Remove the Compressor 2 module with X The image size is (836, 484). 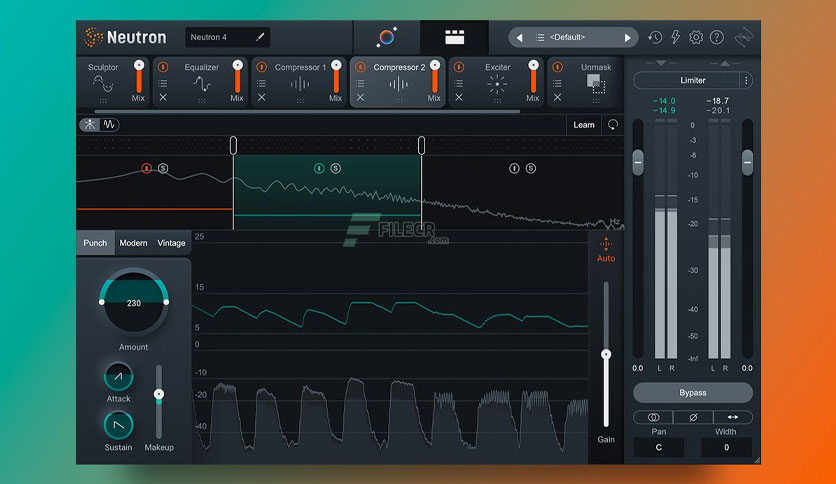click(360, 98)
